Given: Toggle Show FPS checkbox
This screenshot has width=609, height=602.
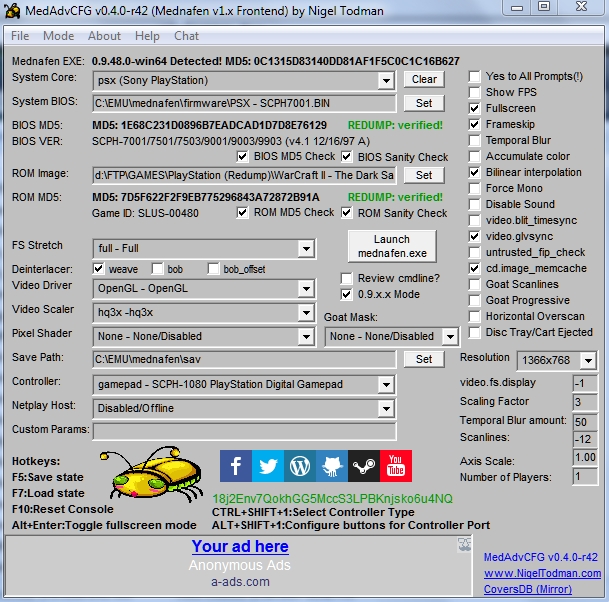Looking at the screenshot, I should (475, 92).
